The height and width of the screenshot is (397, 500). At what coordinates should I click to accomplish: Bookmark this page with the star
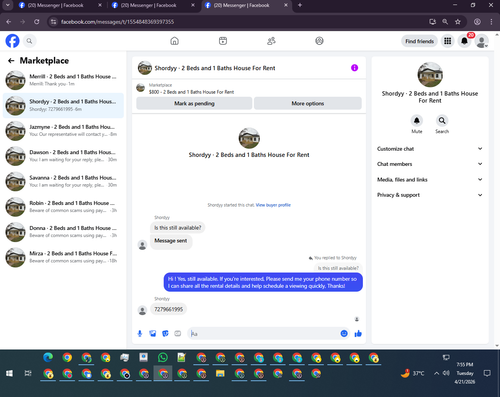tap(458, 22)
